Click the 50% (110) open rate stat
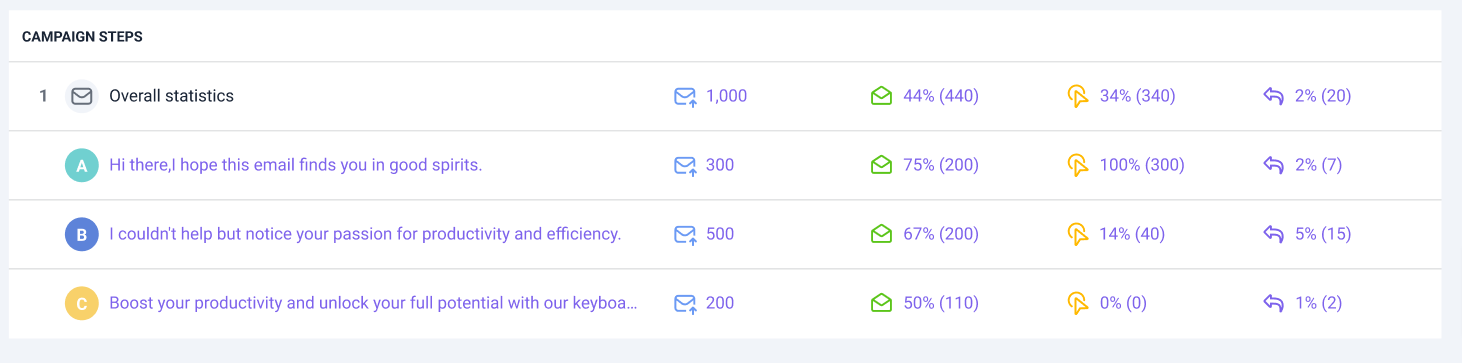 click(940, 303)
